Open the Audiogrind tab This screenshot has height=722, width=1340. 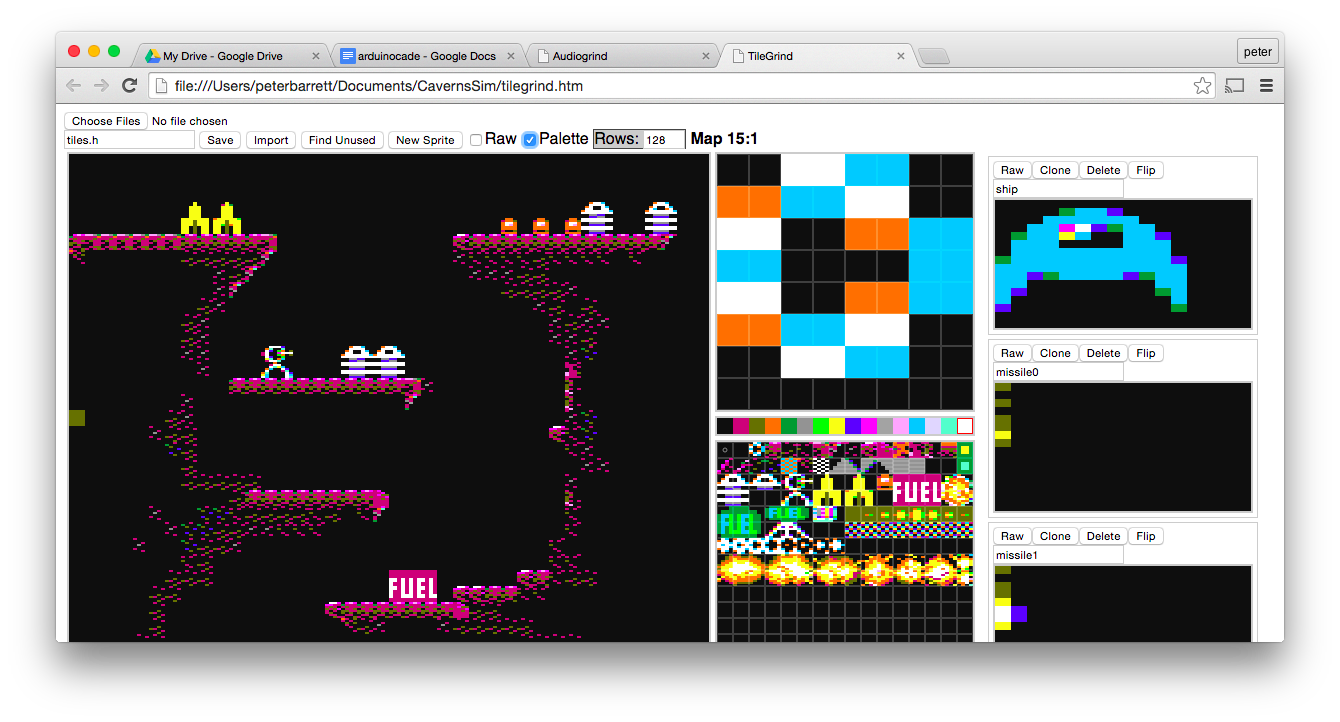[624, 56]
